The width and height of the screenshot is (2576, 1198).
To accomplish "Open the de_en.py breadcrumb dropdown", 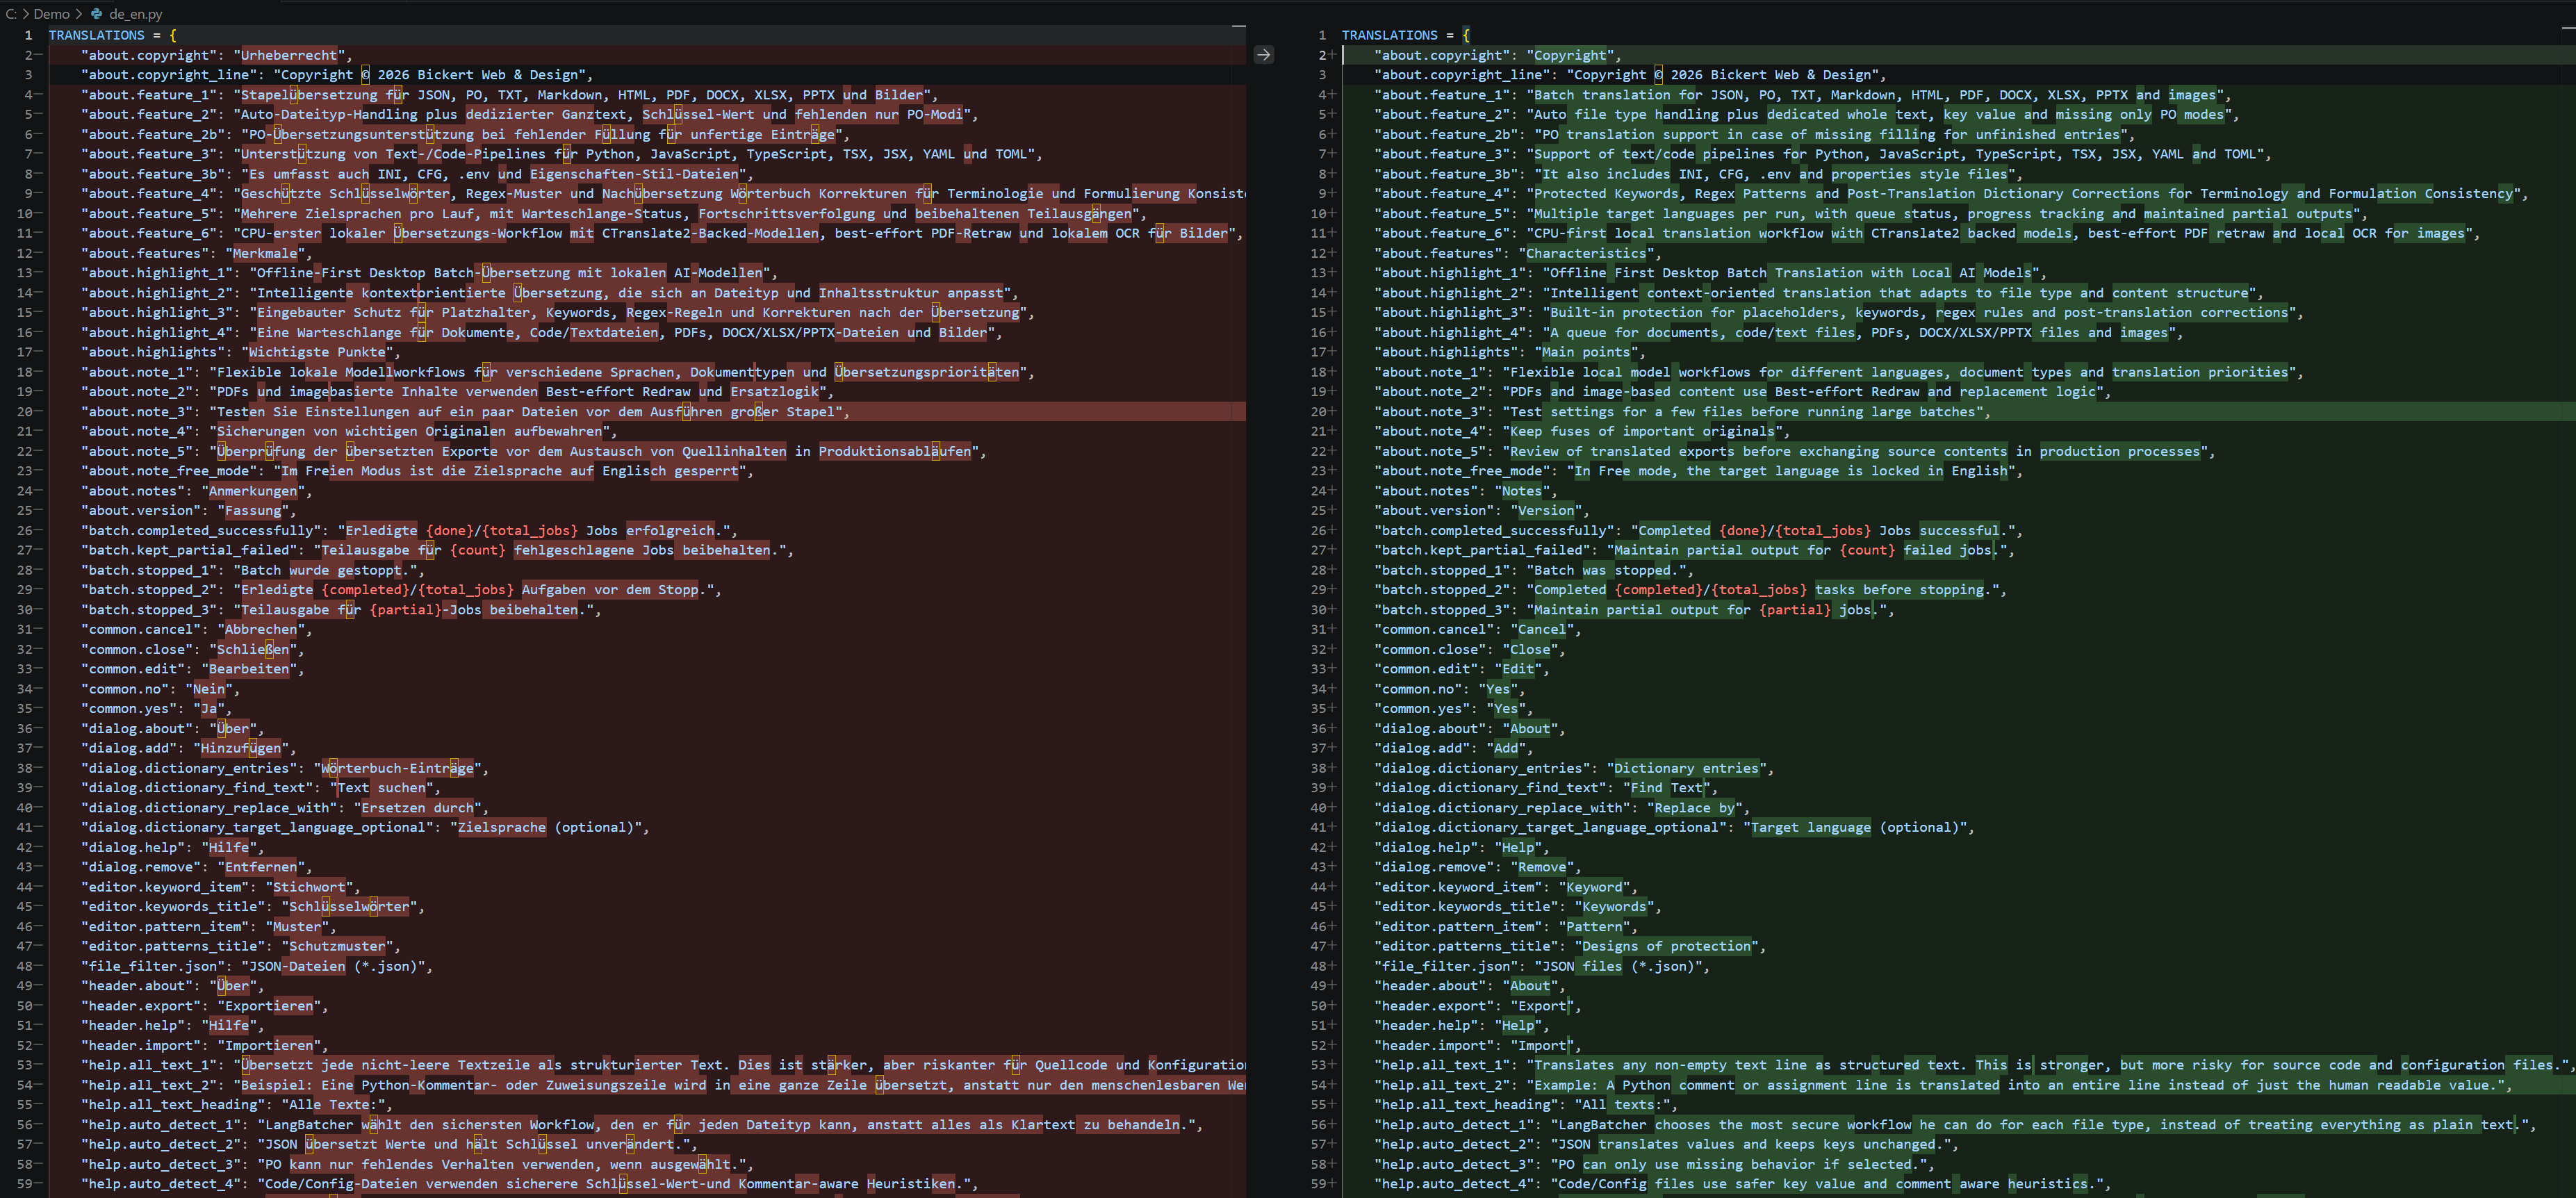I will (x=135, y=14).
